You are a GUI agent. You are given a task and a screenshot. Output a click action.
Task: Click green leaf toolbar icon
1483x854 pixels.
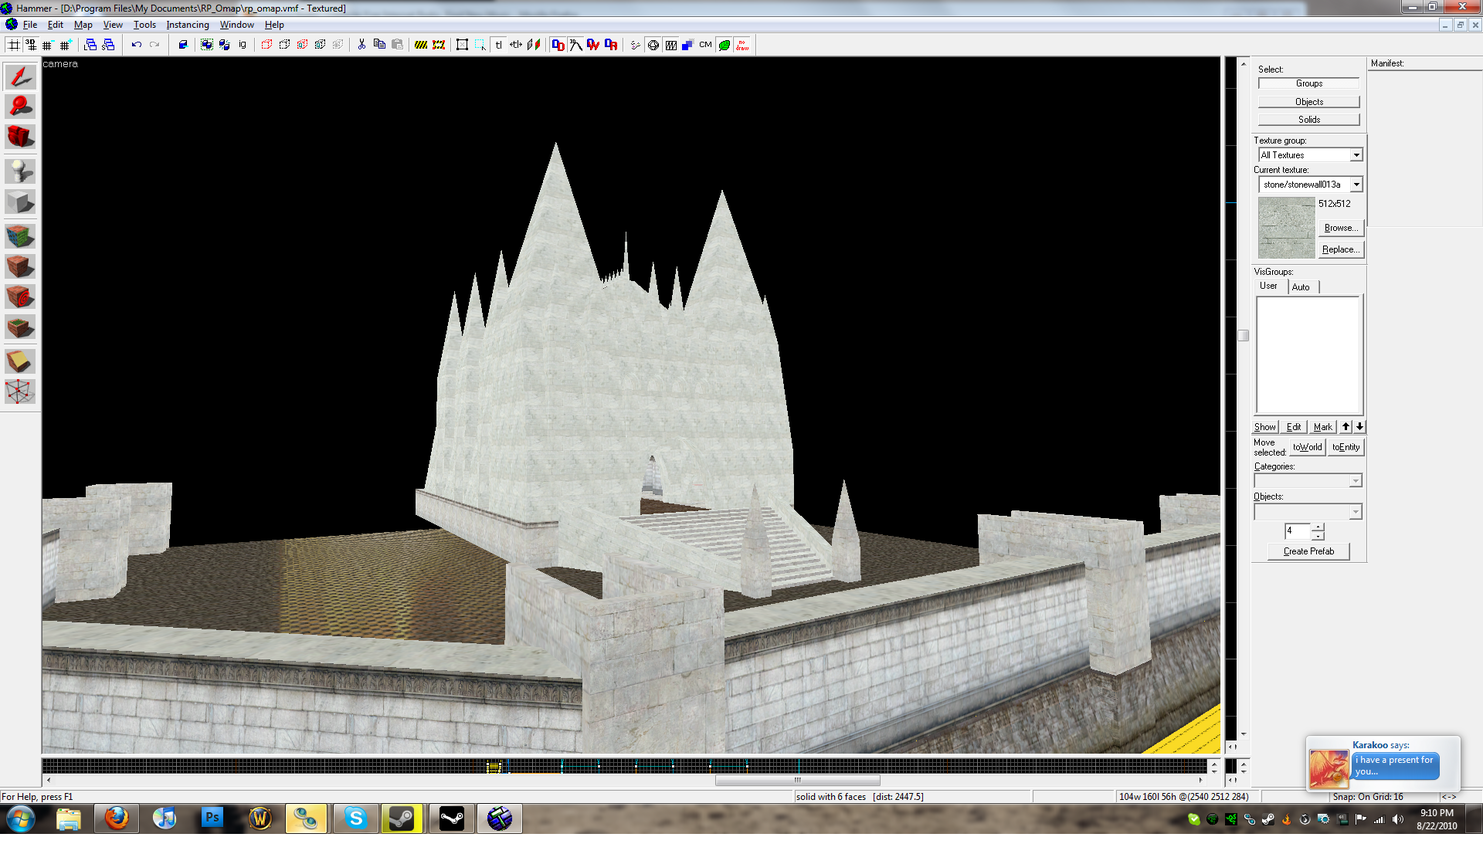pyautogui.click(x=725, y=45)
